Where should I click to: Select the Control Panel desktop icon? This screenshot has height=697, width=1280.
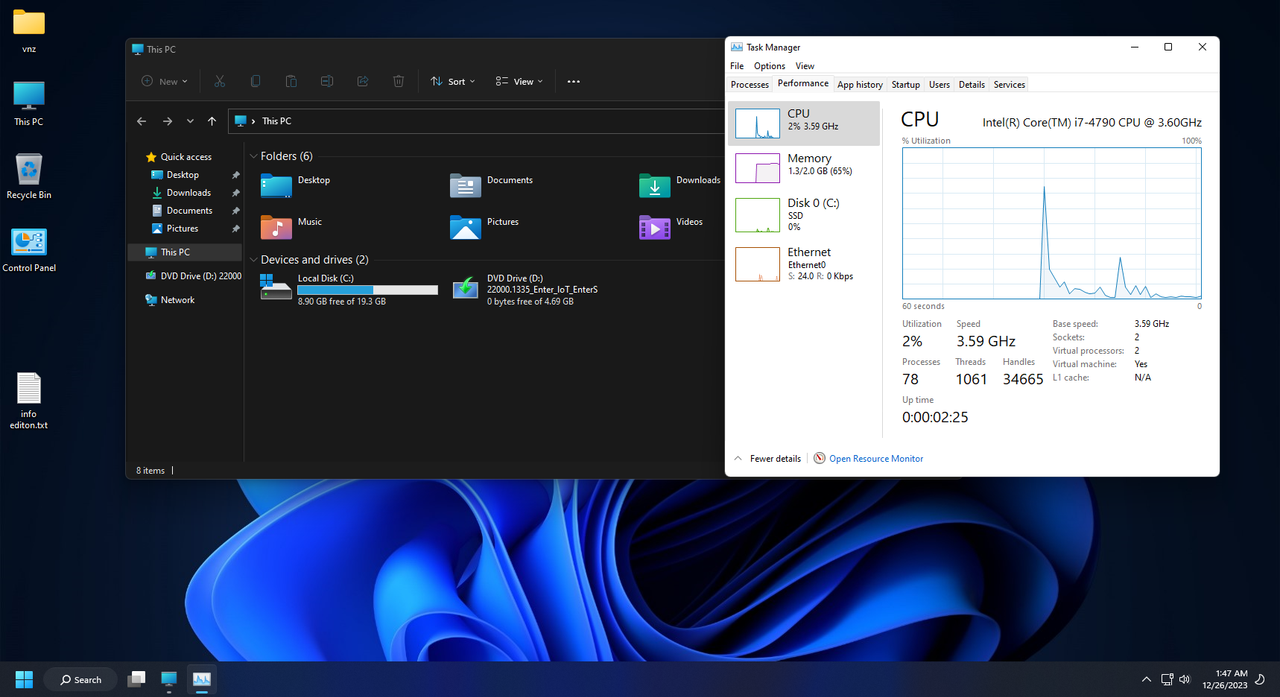pos(29,250)
